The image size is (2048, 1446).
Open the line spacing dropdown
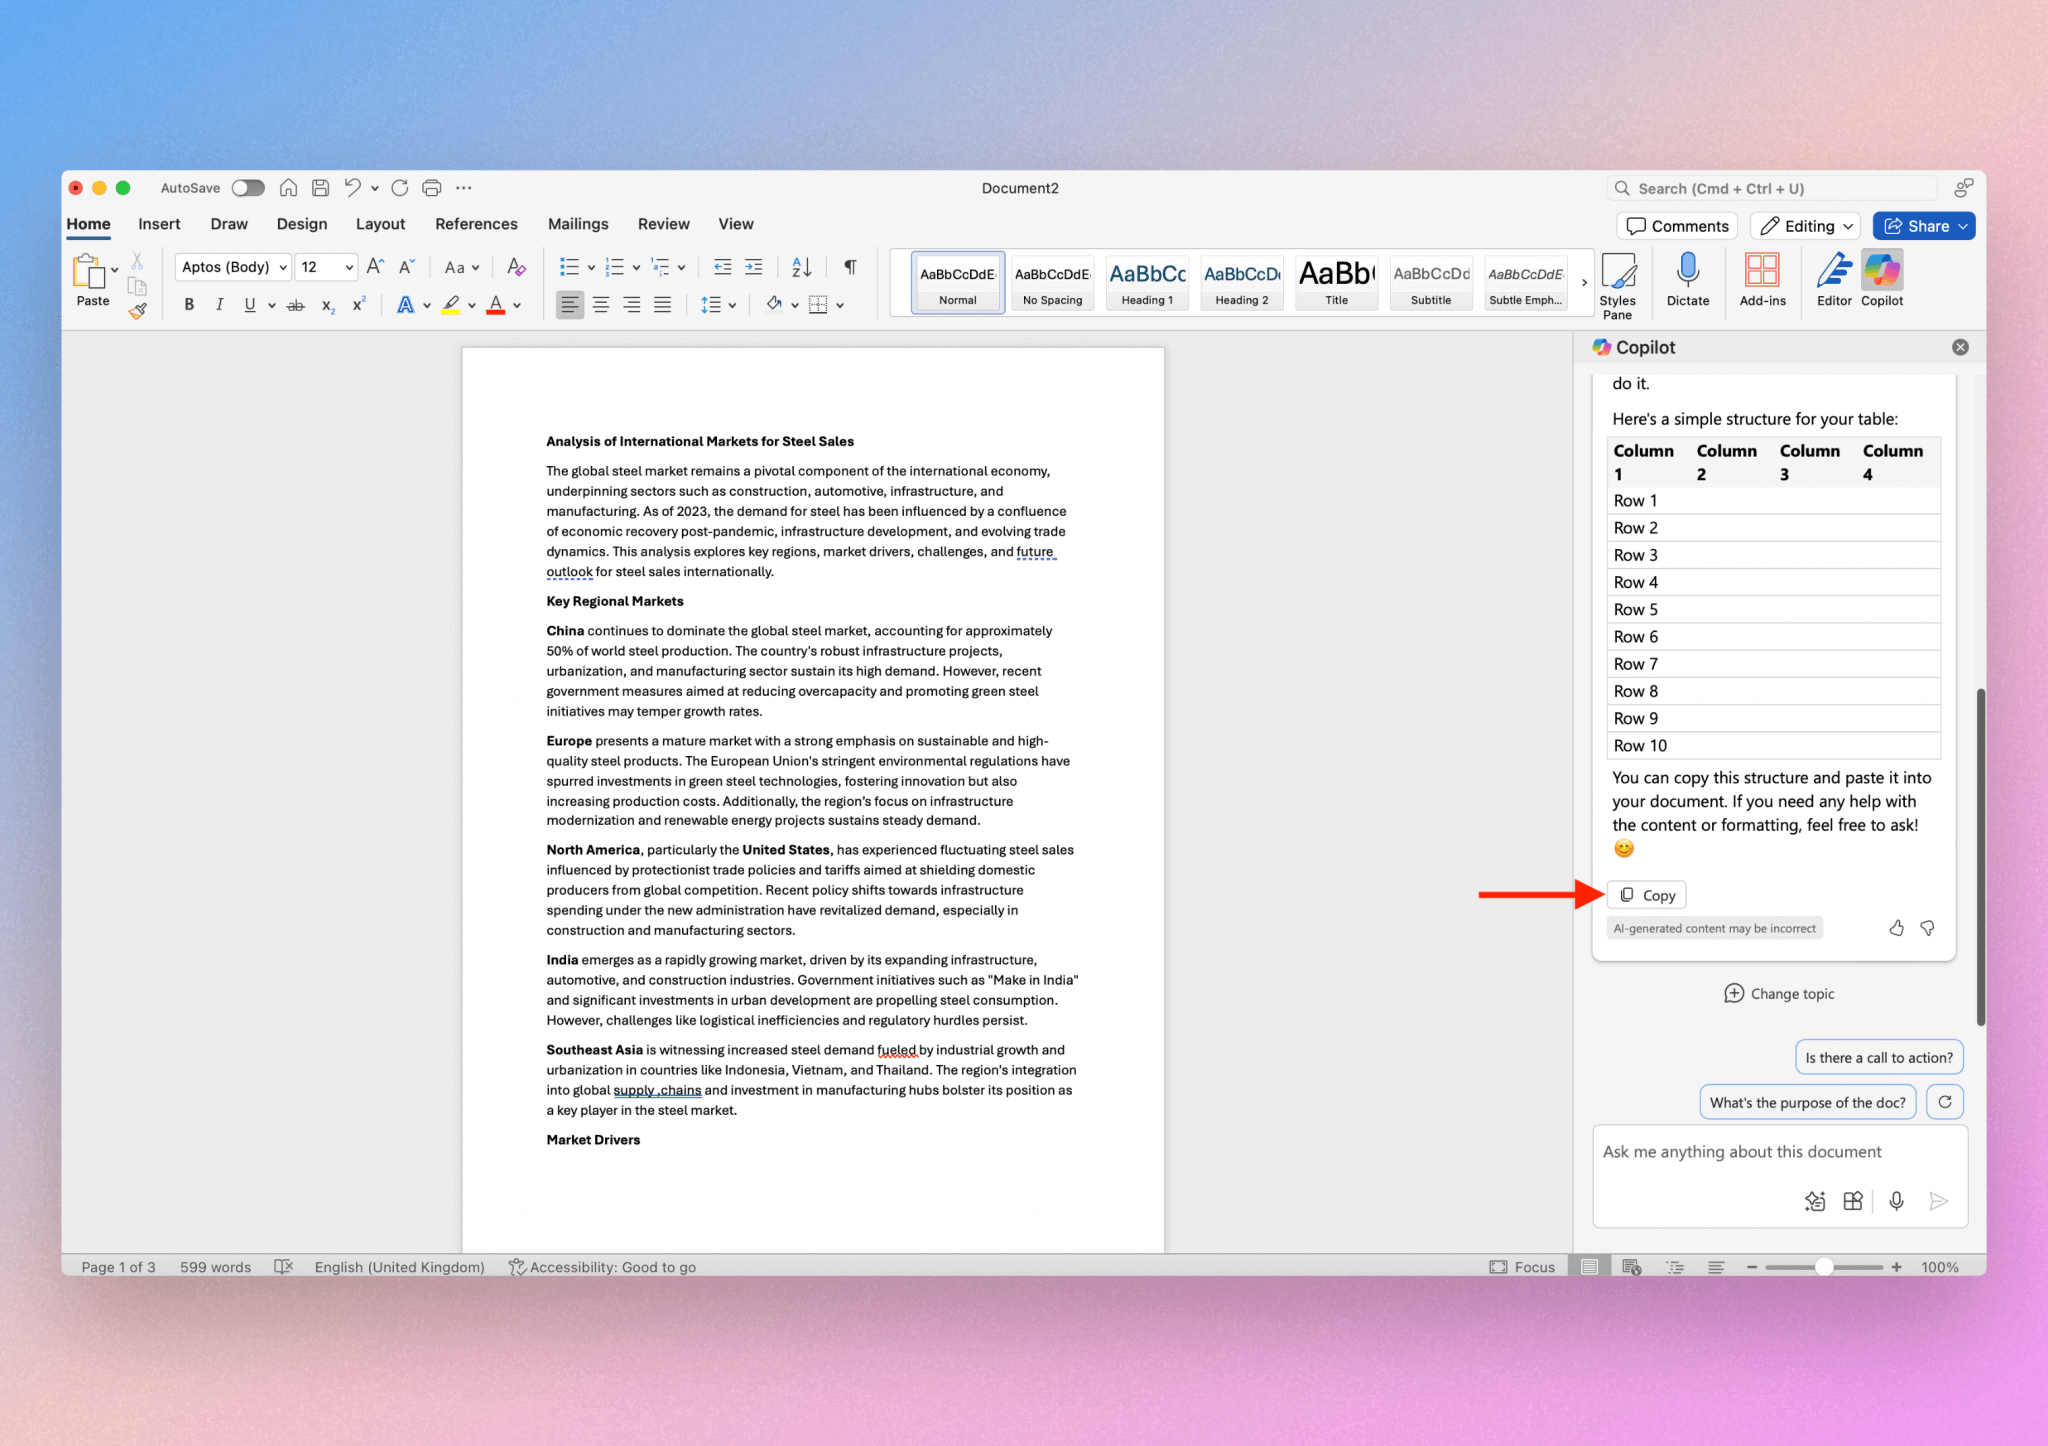click(x=718, y=304)
